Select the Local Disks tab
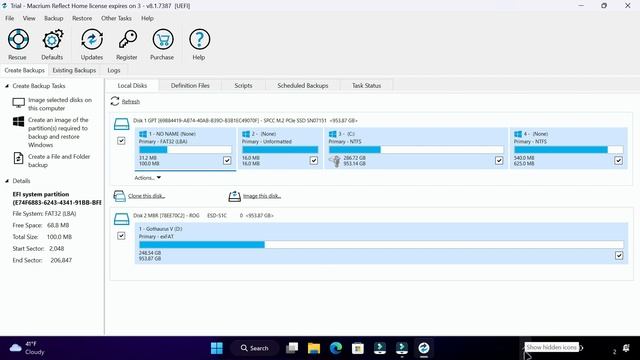The image size is (640, 360). 132,85
